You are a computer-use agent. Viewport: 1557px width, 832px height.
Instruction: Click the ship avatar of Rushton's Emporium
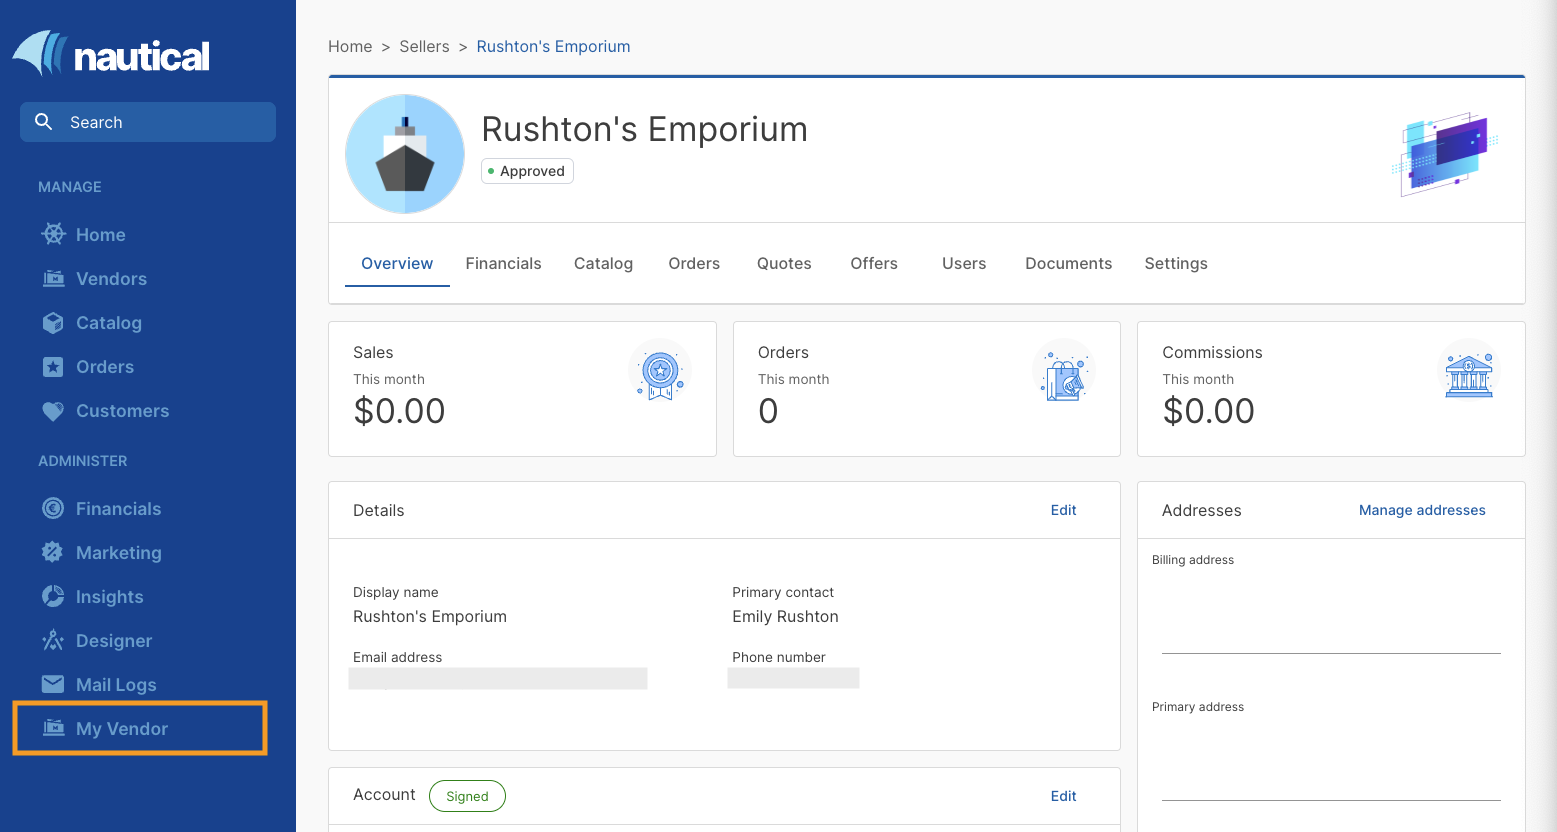point(405,154)
